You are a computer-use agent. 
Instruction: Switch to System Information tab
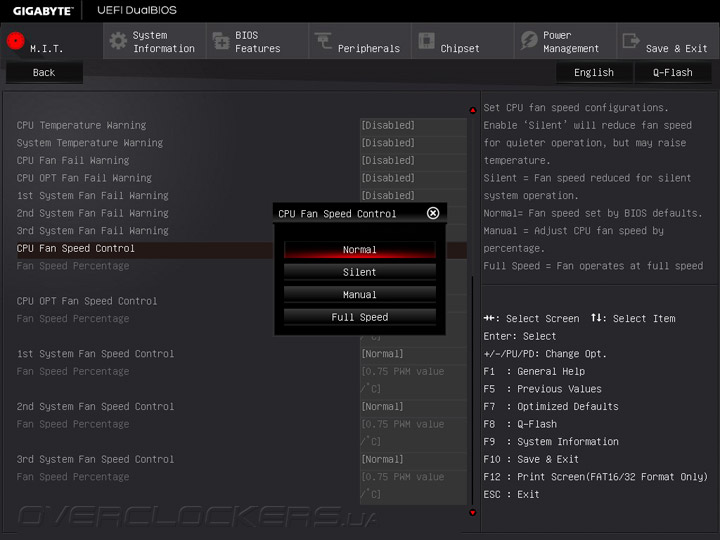tap(155, 41)
